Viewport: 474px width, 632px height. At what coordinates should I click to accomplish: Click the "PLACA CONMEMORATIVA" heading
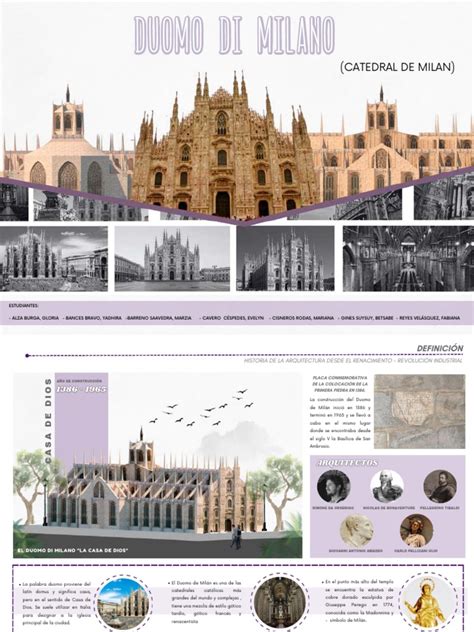(x=340, y=384)
